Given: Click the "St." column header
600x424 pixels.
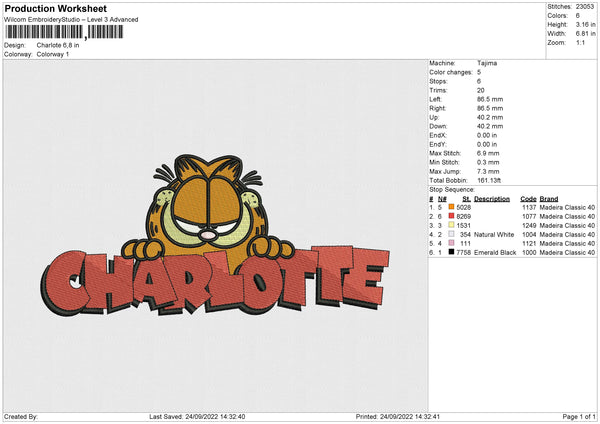Looking at the screenshot, I should pos(466,199).
